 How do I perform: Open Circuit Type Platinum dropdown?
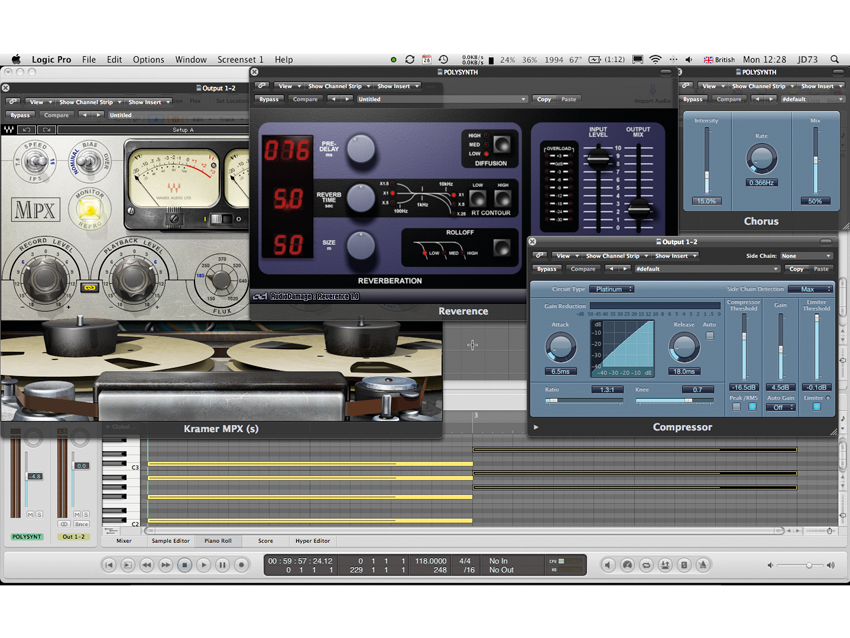(611, 289)
